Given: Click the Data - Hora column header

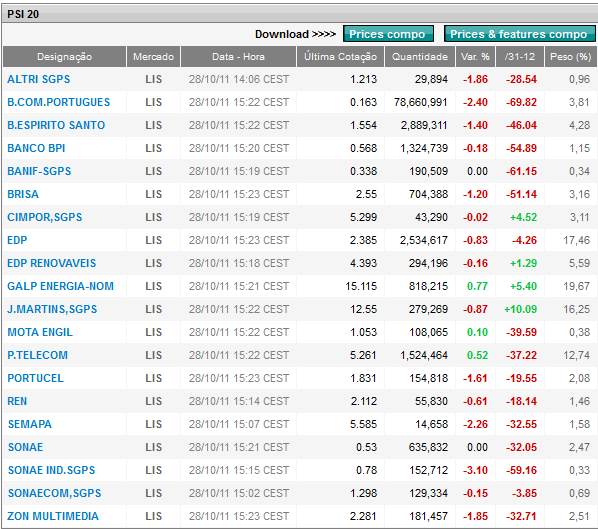Looking at the screenshot, I should point(238,57).
